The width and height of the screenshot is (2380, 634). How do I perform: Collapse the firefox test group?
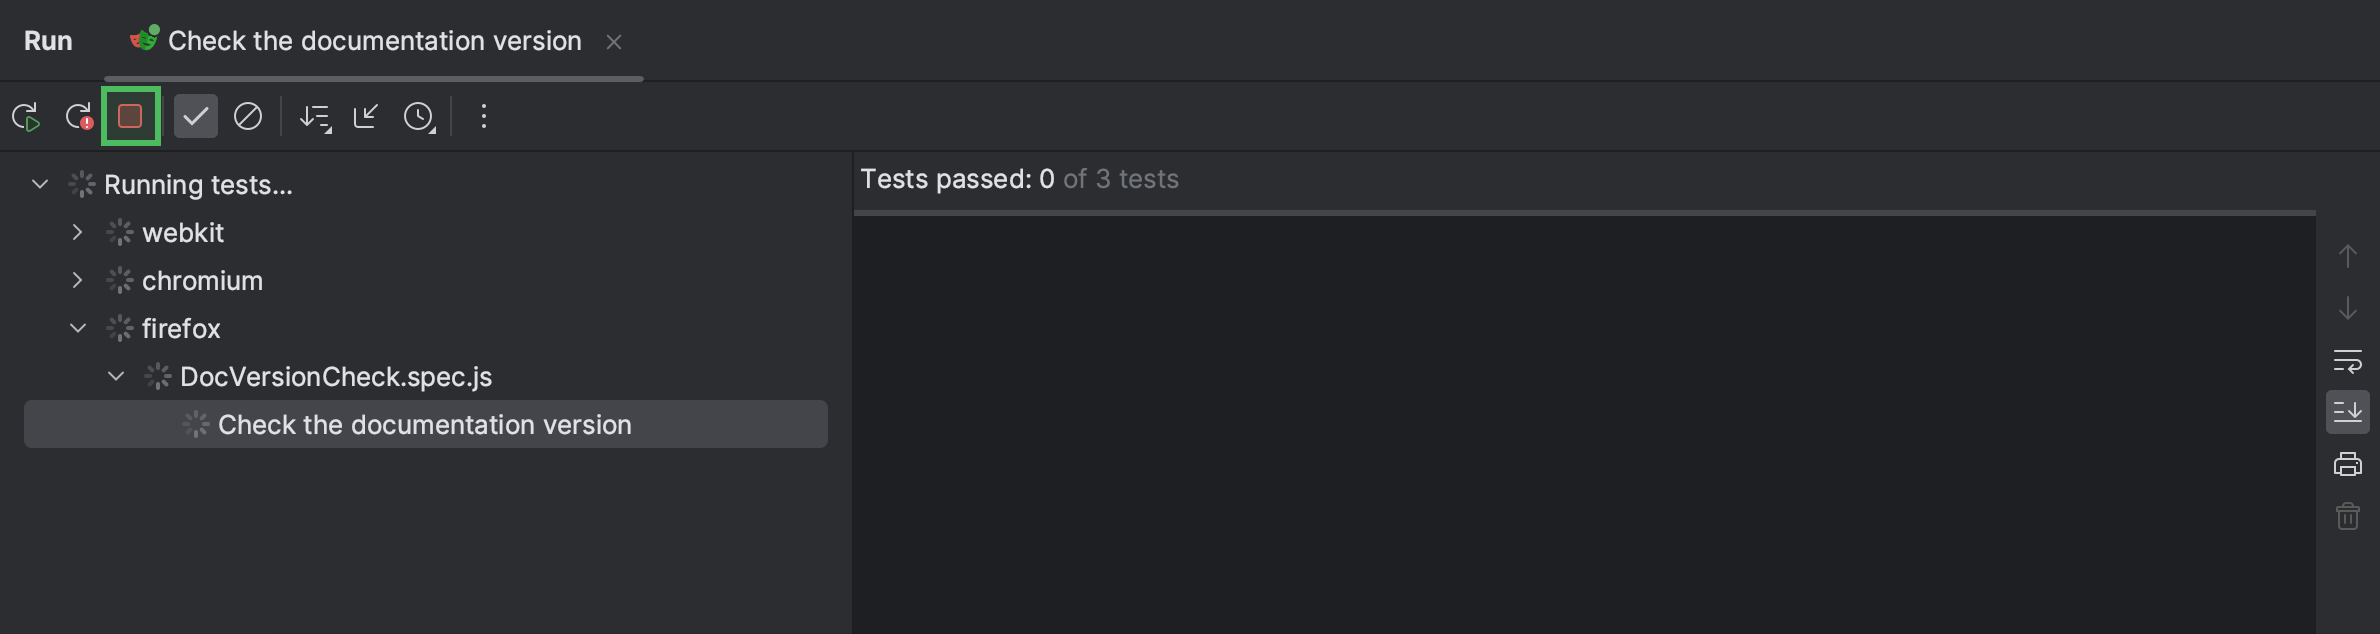pyautogui.click(x=78, y=328)
